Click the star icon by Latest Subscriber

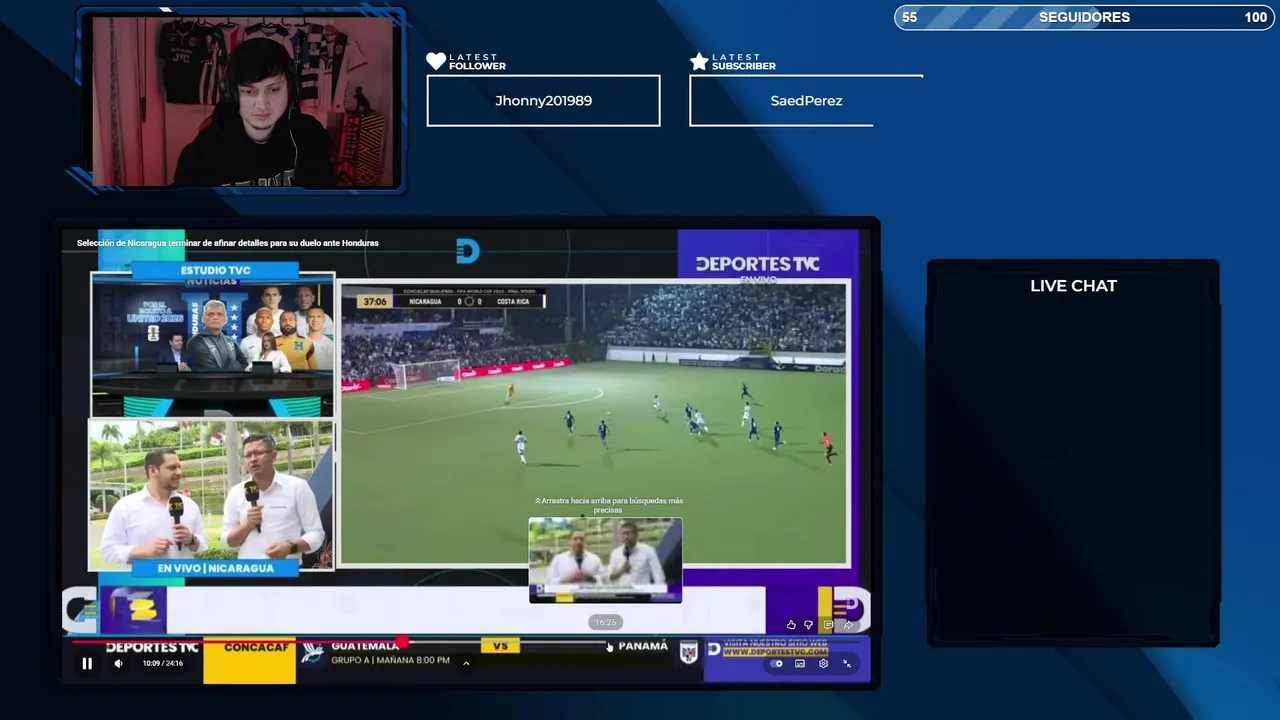tap(699, 62)
